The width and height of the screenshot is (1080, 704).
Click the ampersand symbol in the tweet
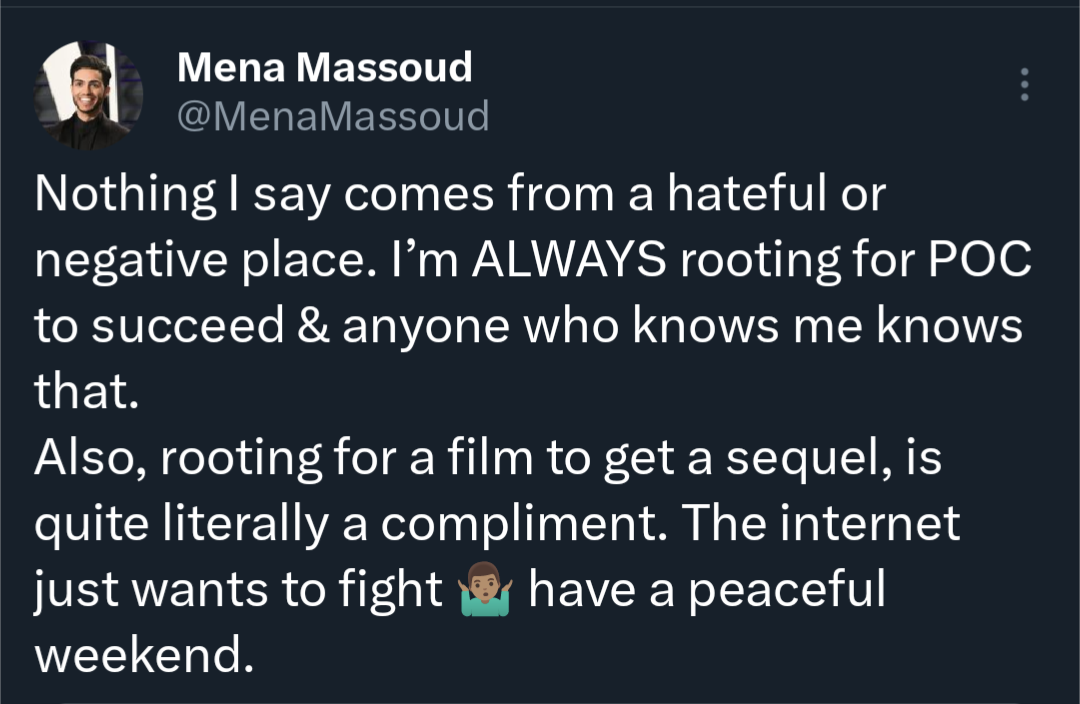point(311,328)
